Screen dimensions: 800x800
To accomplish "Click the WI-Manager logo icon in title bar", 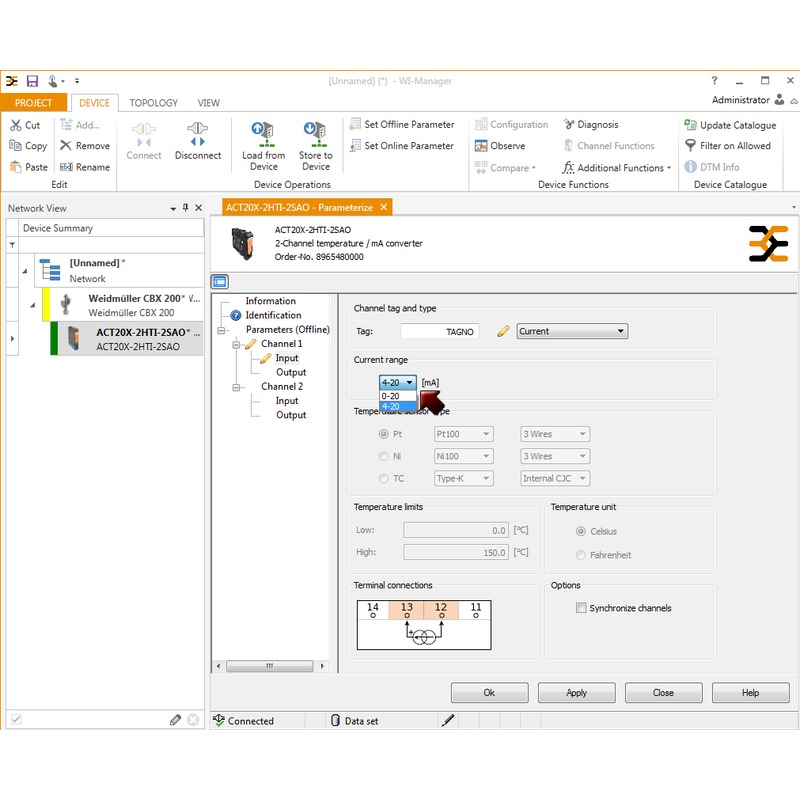I will pyautogui.click(x=12, y=81).
